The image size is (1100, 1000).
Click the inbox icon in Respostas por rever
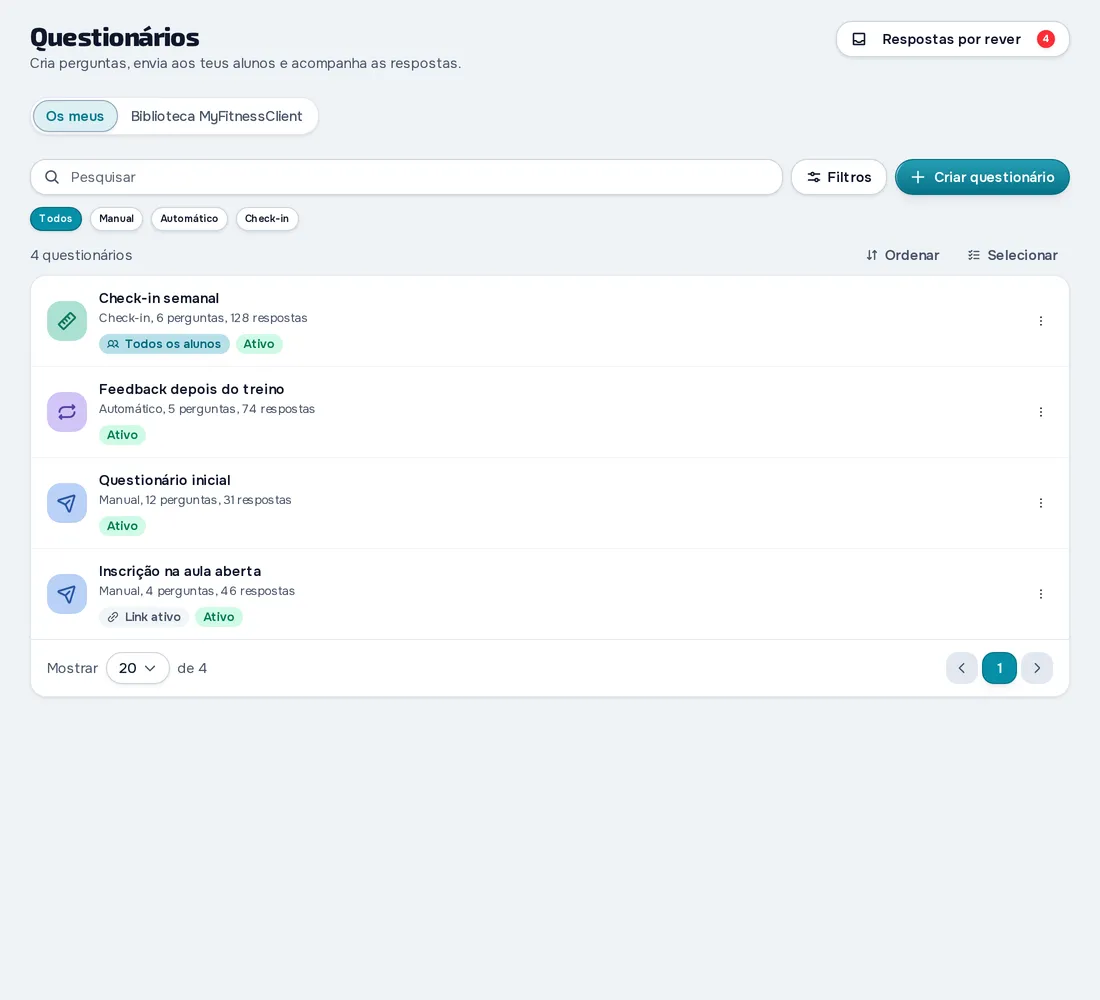point(859,39)
